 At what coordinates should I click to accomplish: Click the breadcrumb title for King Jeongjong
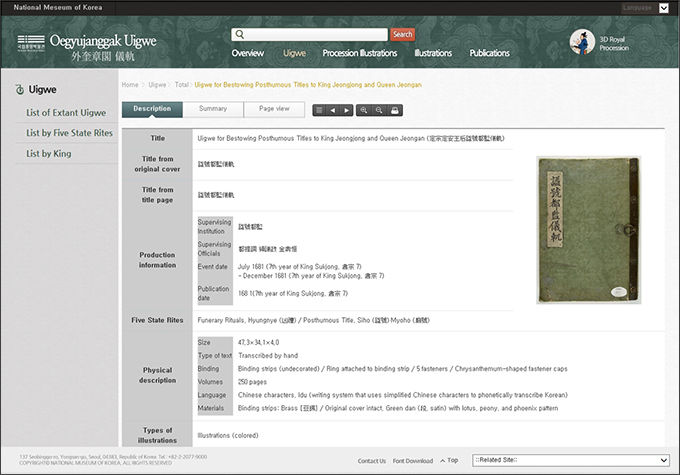click(308, 85)
